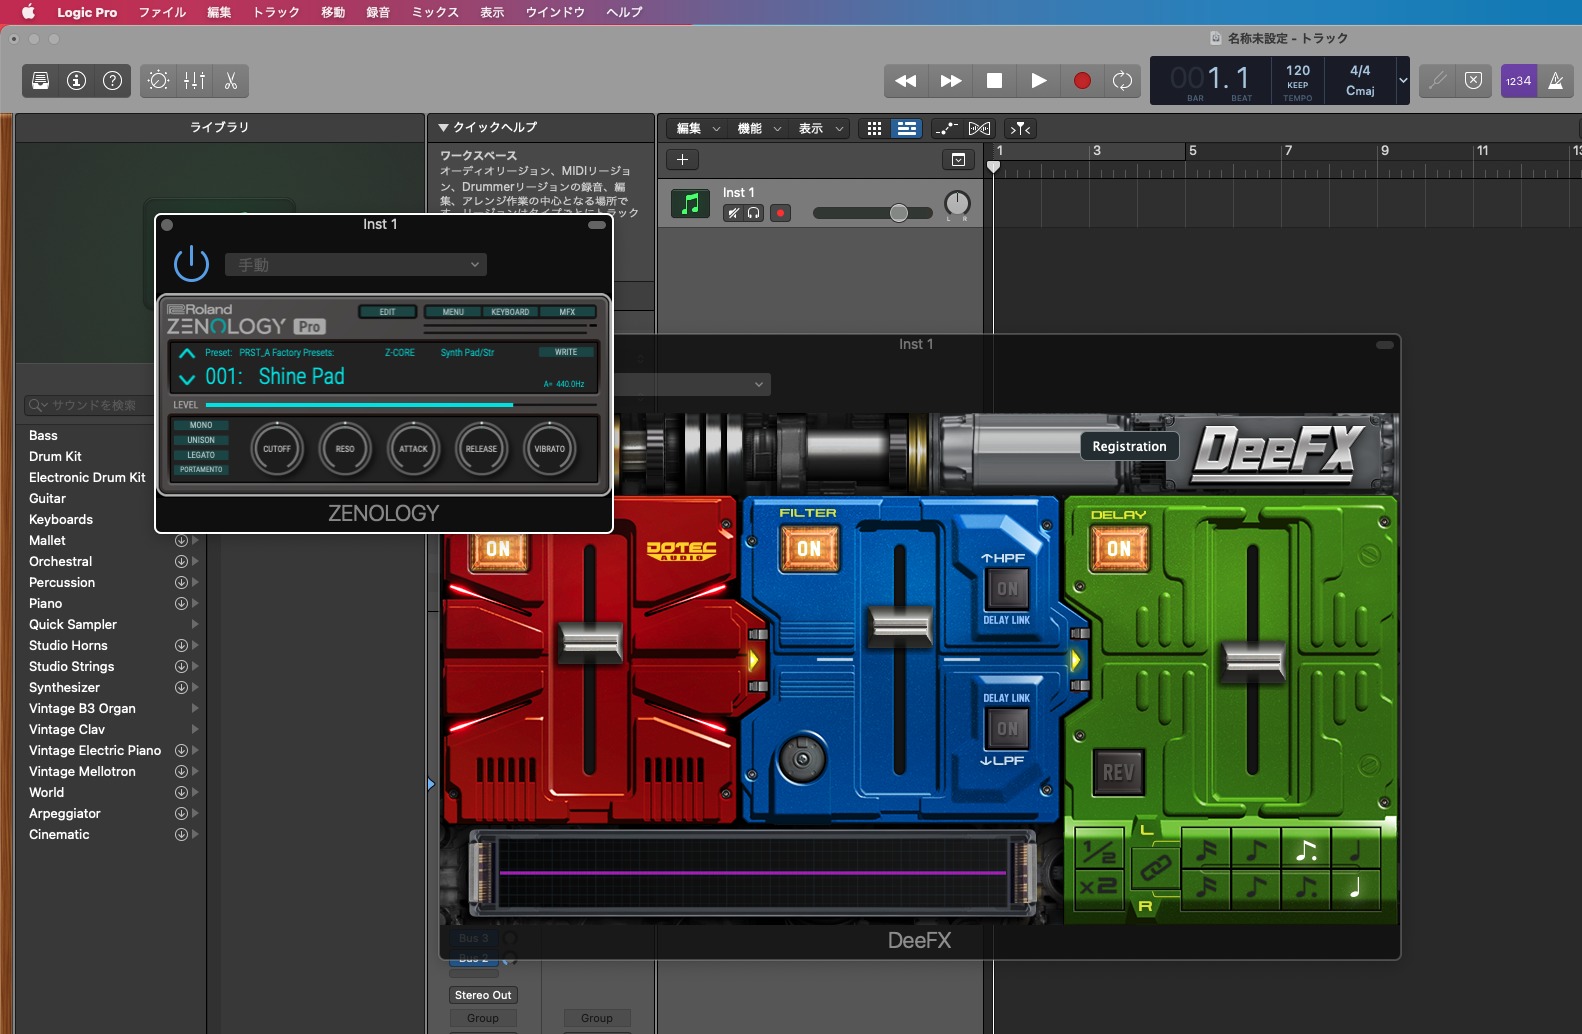Click the green music note track icon
1582x1034 pixels.
tap(690, 204)
